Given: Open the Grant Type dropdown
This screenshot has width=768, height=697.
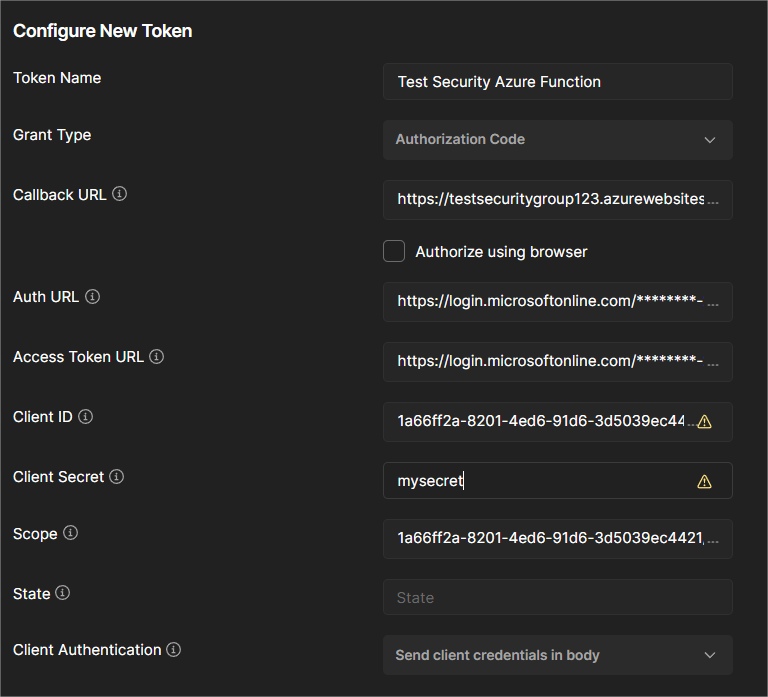Looking at the screenshot, I should tap(557, 140).
